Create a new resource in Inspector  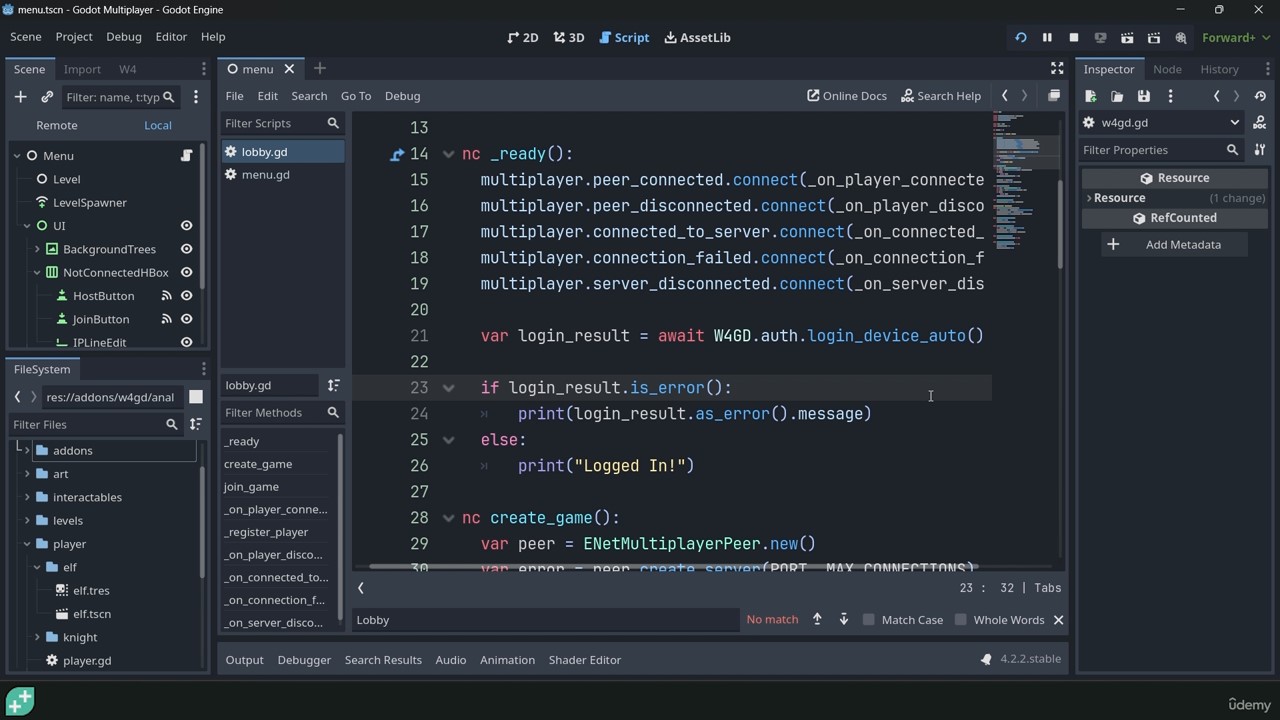click(1091, 96)
